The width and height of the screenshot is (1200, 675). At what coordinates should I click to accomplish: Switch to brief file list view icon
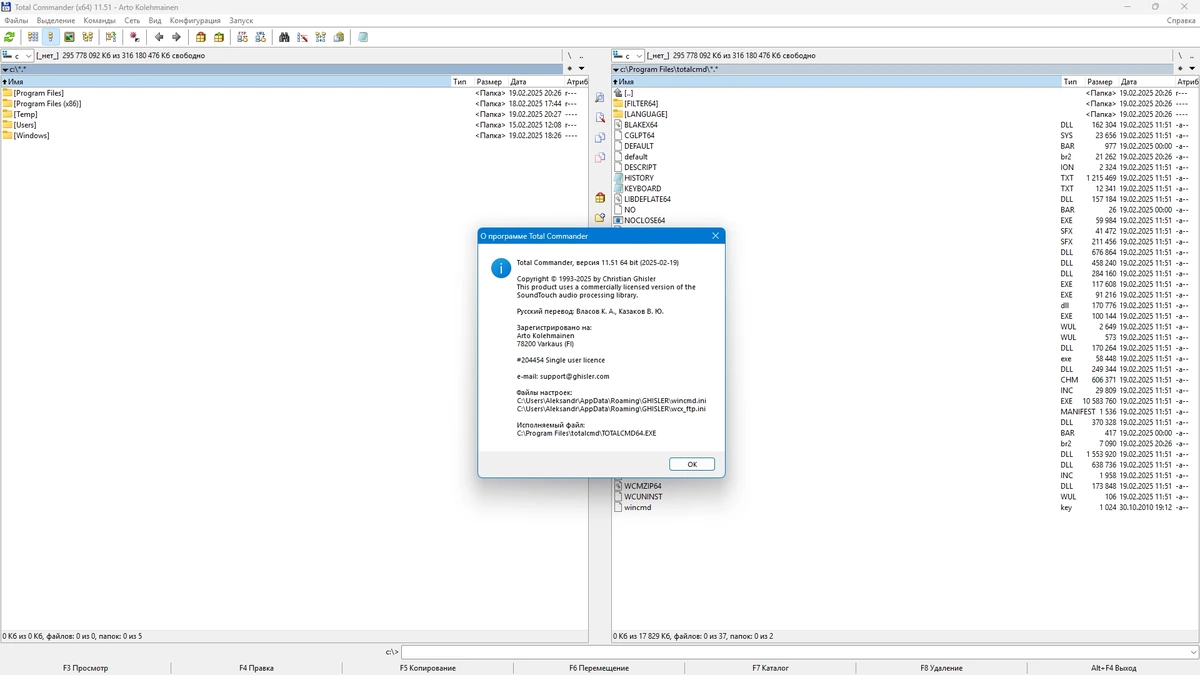pos(33,37)
